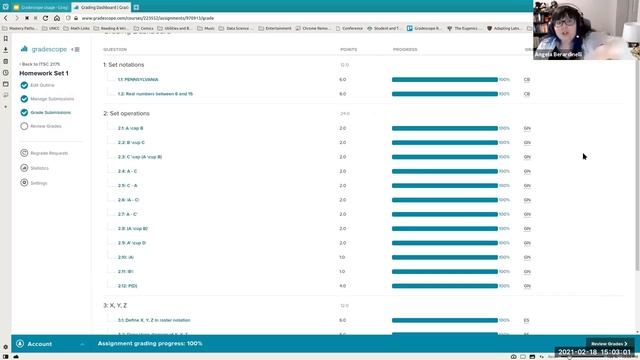Open question 2.4 A - C
The image size is (640, 360).
(x=127, y=171)
